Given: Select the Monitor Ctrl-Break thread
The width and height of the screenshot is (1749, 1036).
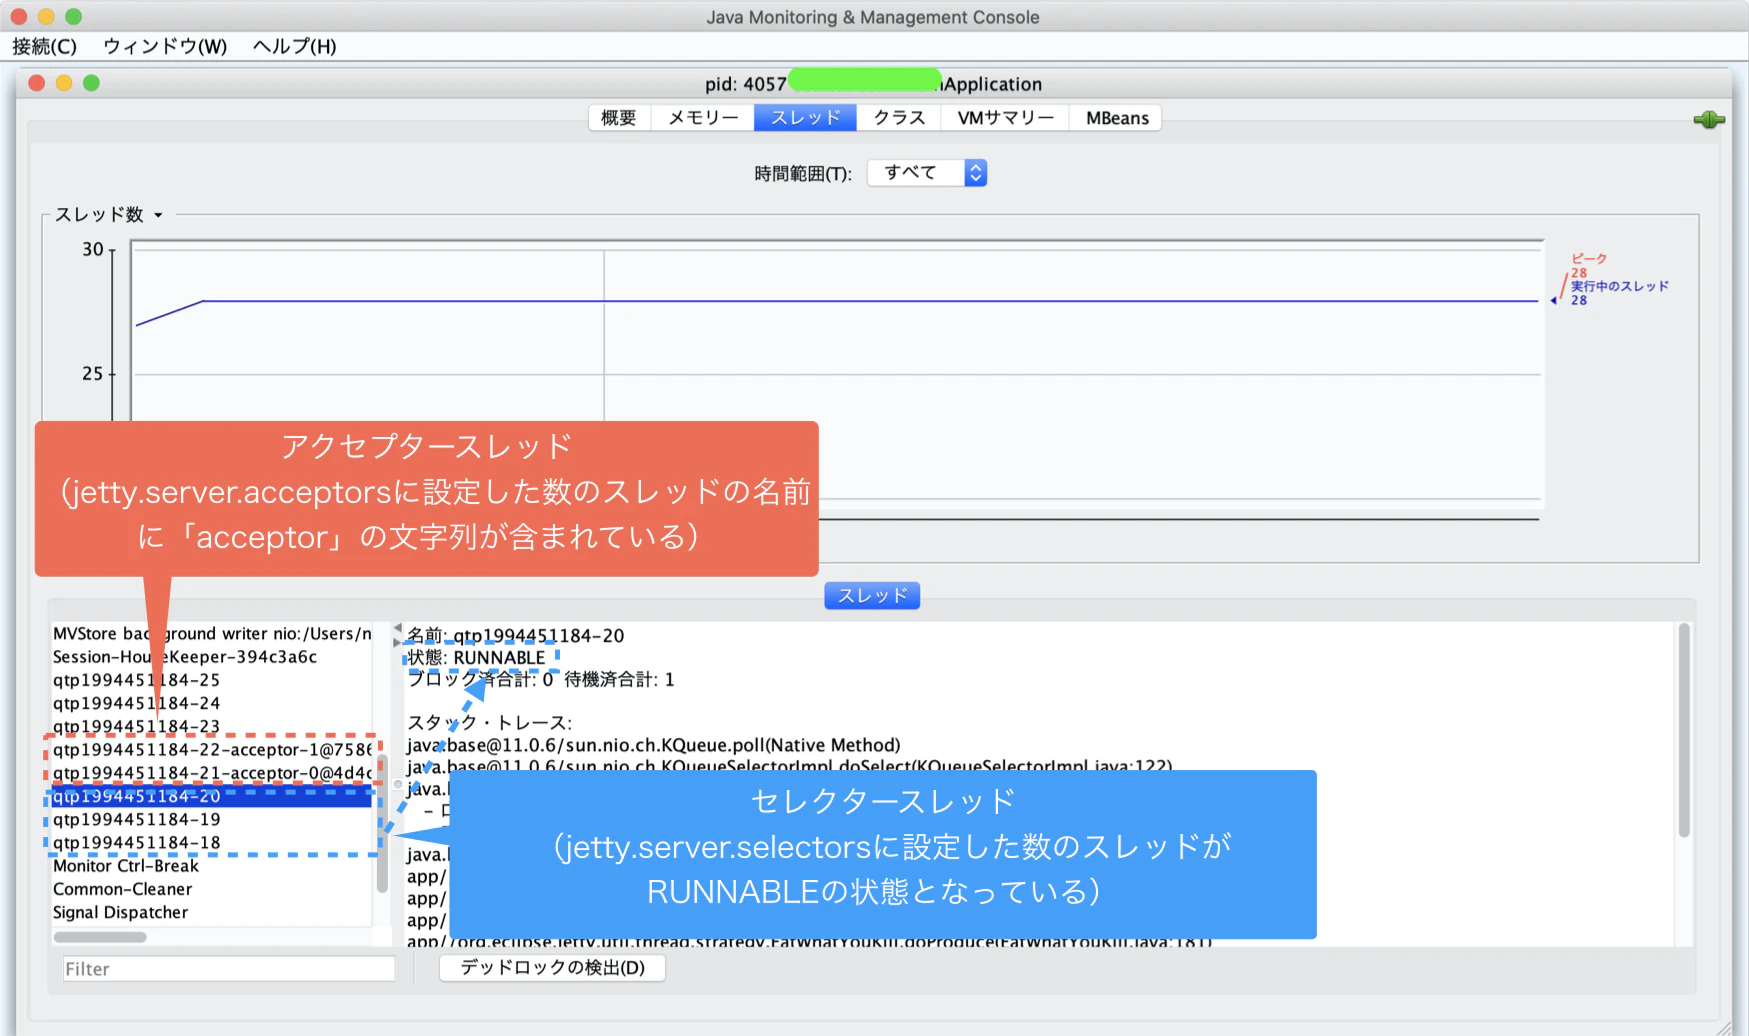Looking at the screenshot, I should click(x=212, y=866).
